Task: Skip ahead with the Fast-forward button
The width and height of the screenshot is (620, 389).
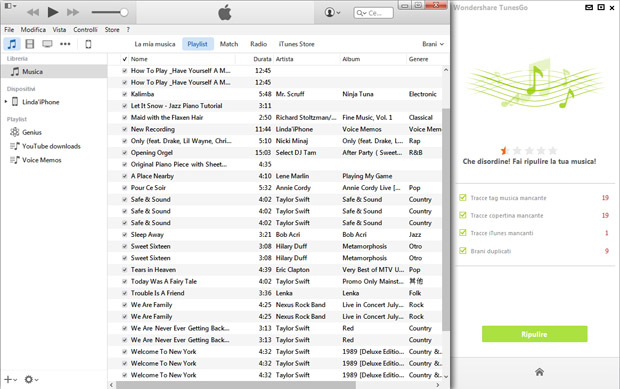Action: pos(73,13)
